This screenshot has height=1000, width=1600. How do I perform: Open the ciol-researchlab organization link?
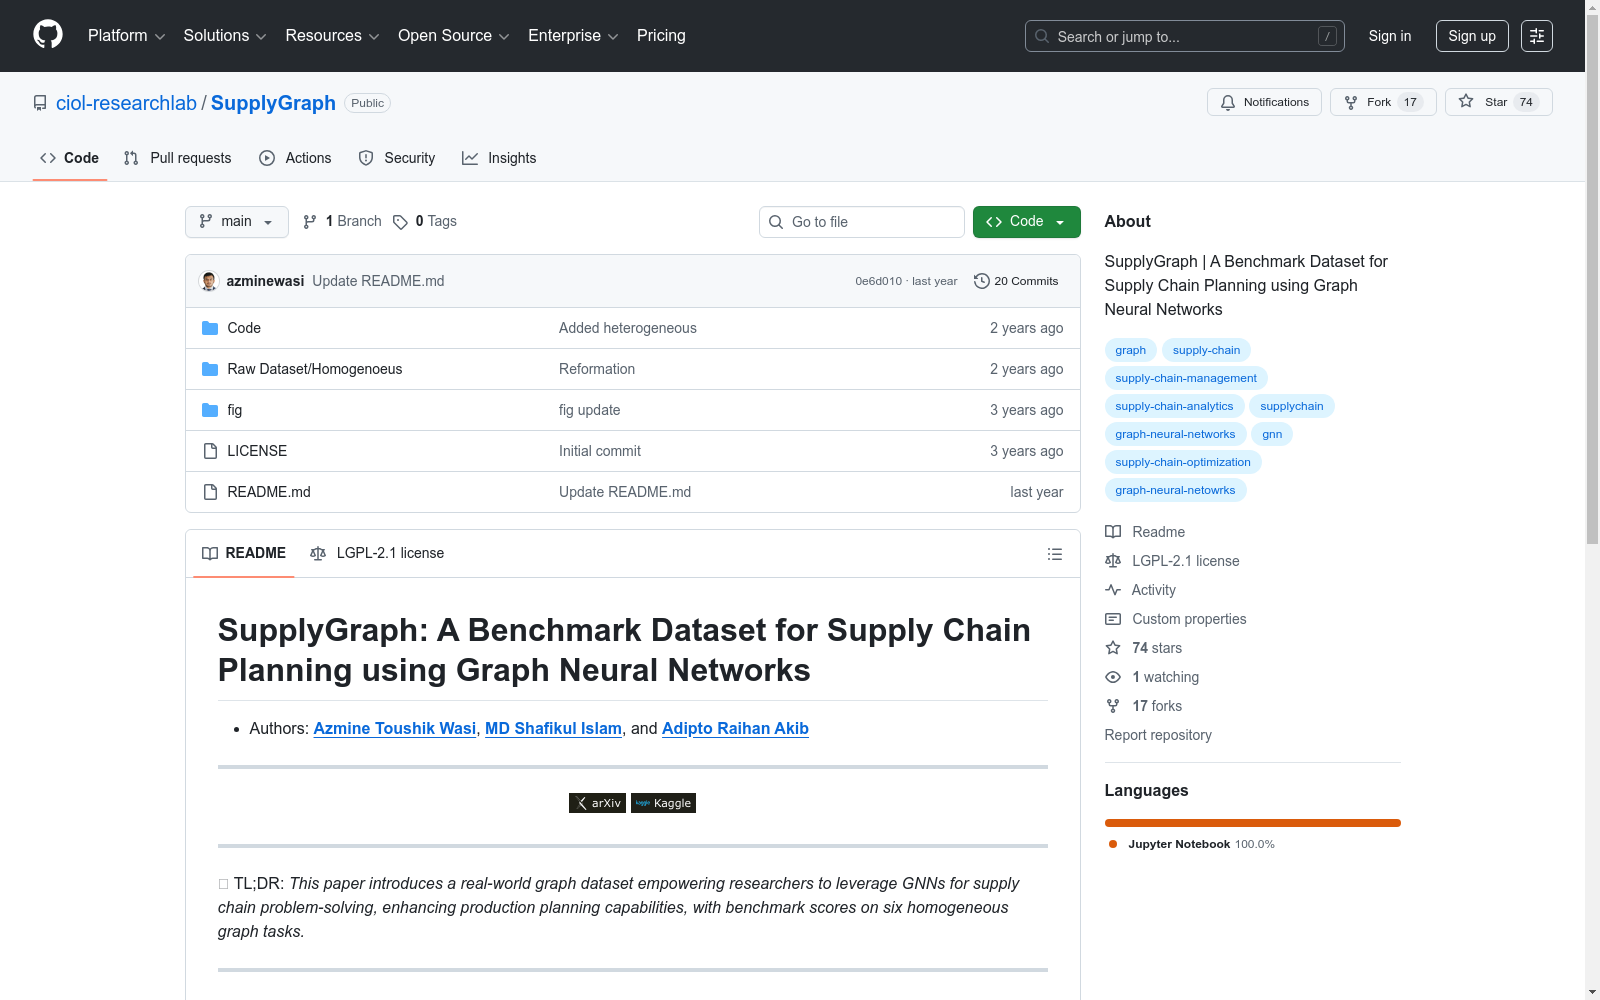126,103
